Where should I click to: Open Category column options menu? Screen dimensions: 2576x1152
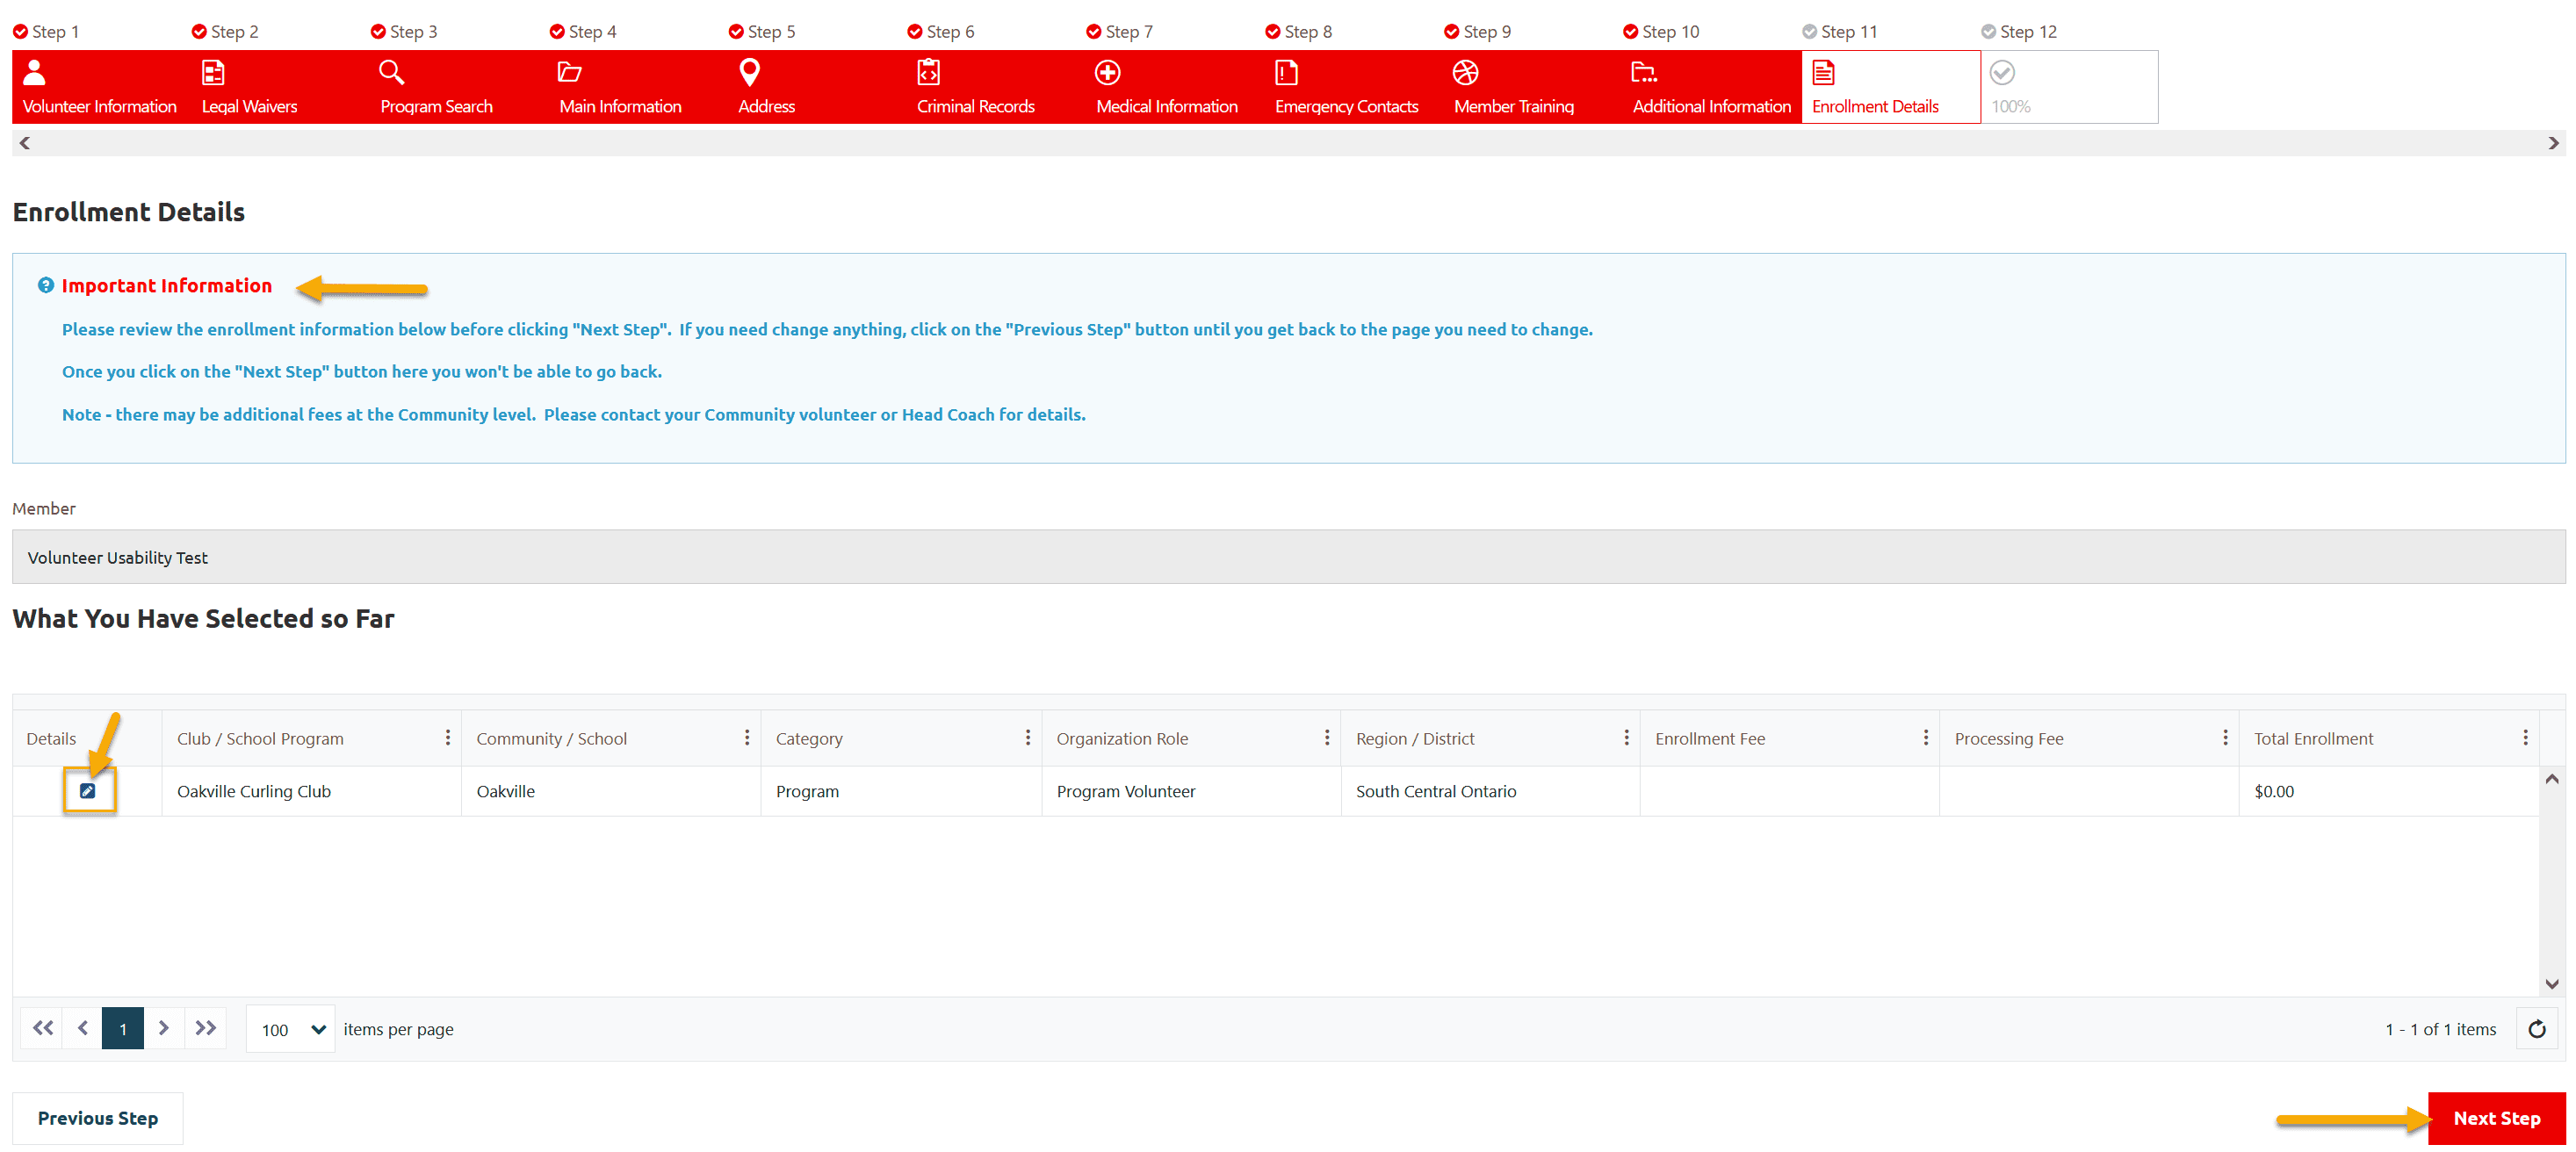tap(1028, 738)
